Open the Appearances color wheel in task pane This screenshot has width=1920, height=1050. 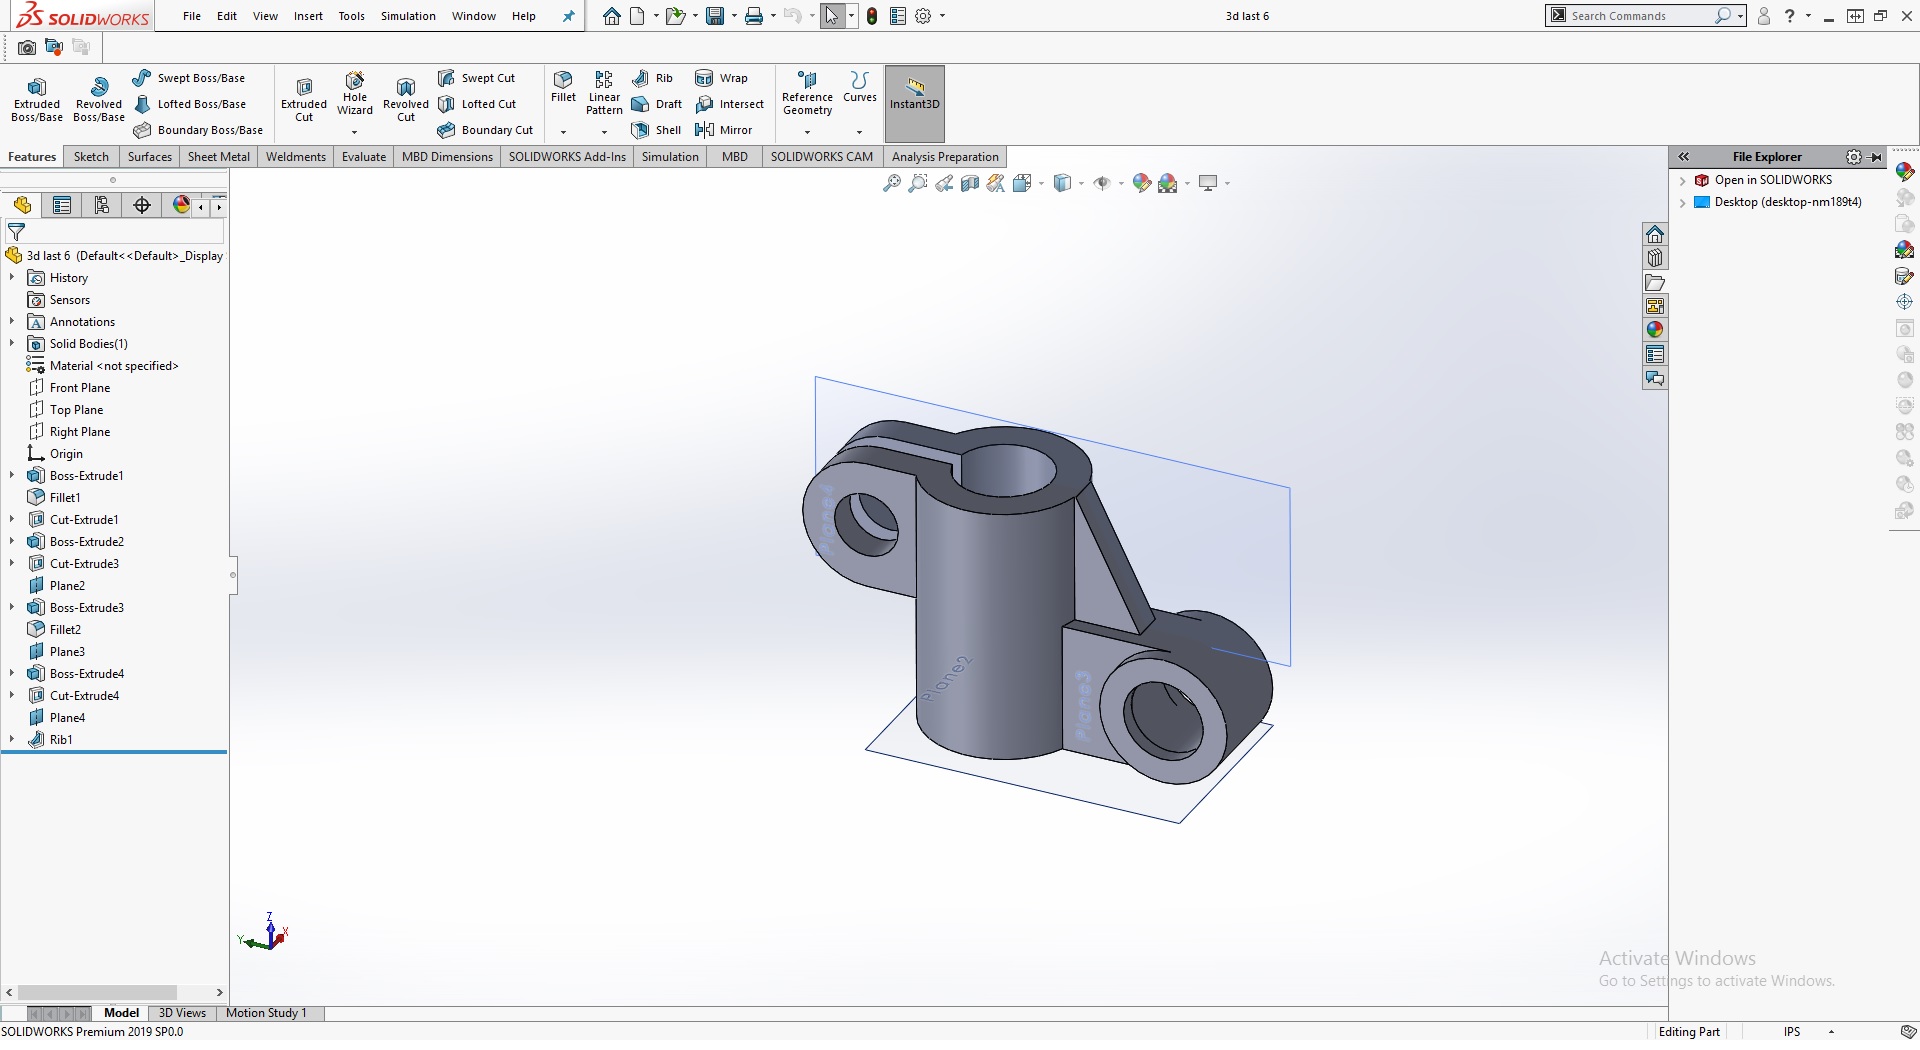(1655, 330)
